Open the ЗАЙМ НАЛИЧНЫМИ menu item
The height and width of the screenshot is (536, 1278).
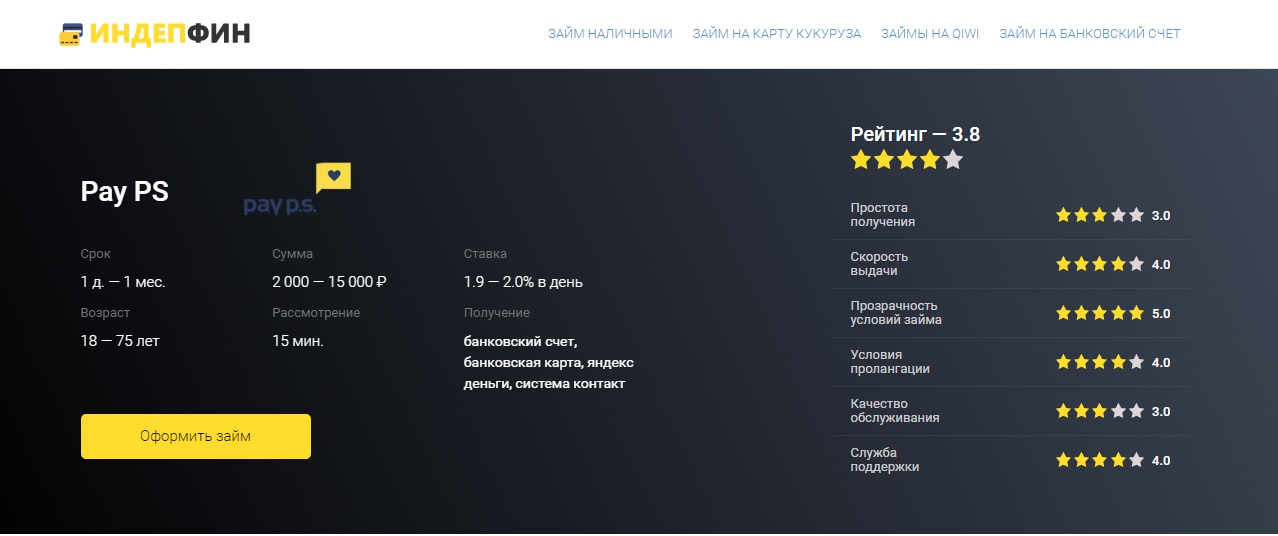[x=610, y=34]
